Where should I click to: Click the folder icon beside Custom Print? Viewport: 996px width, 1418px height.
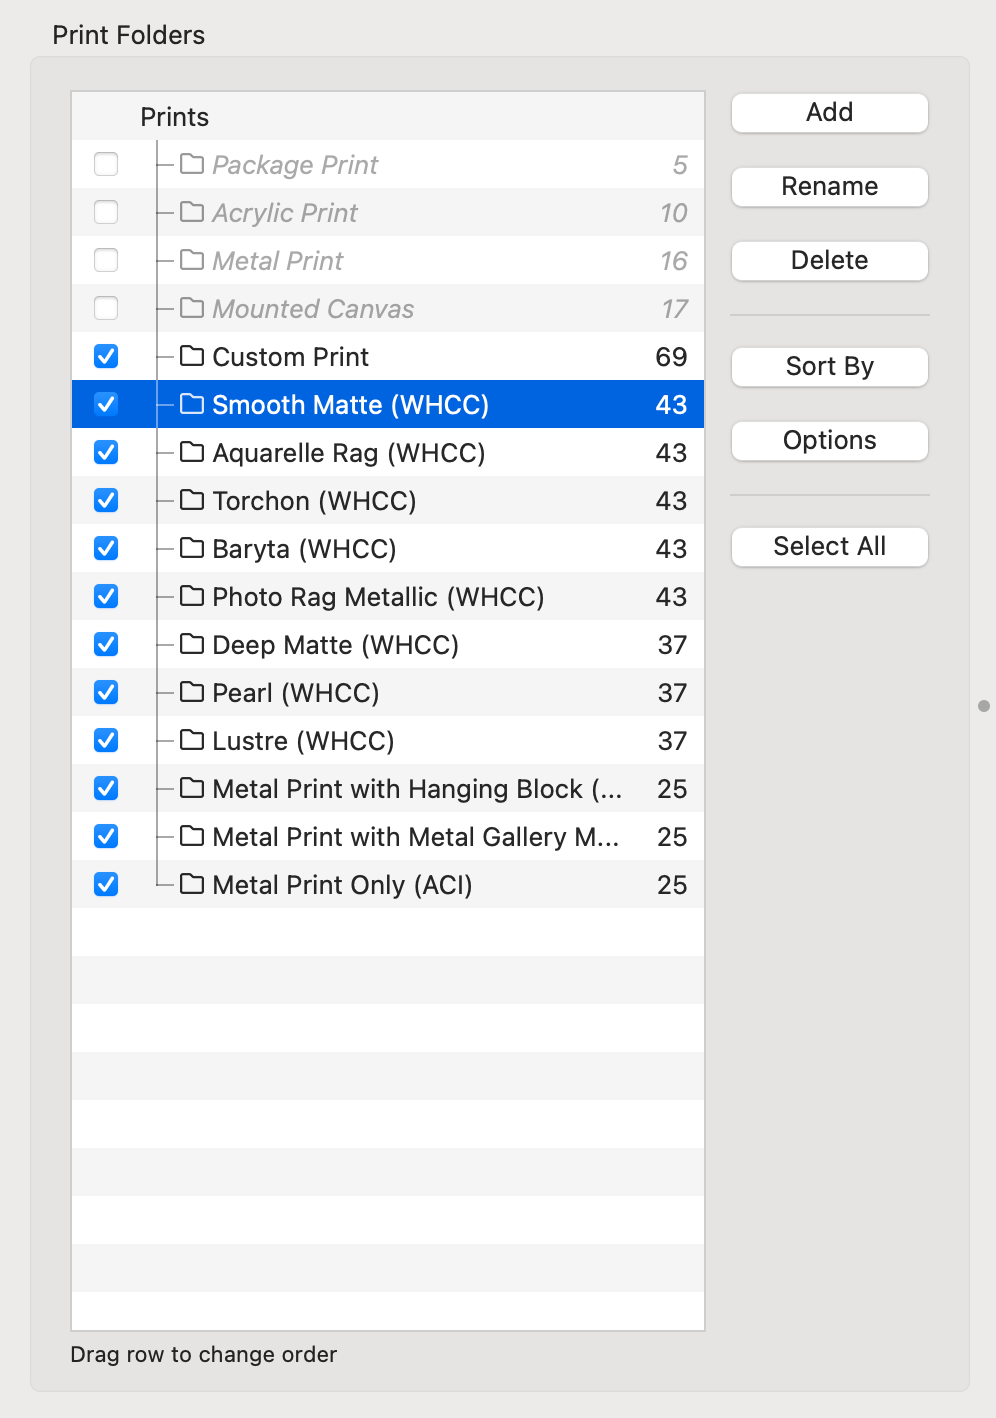[192, 356]
